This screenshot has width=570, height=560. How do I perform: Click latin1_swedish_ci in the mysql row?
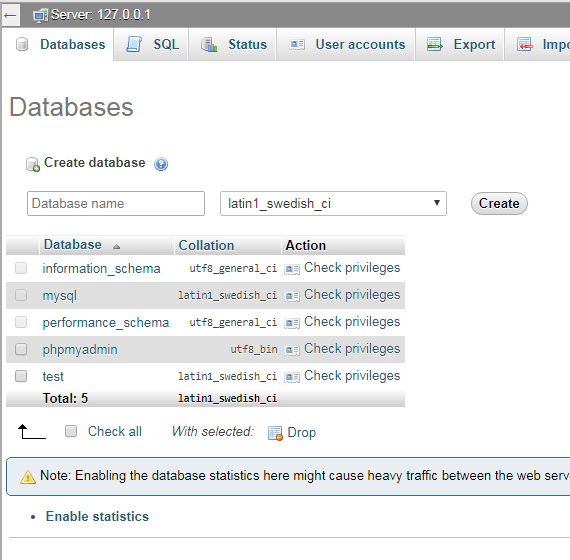tap(228, 295)
